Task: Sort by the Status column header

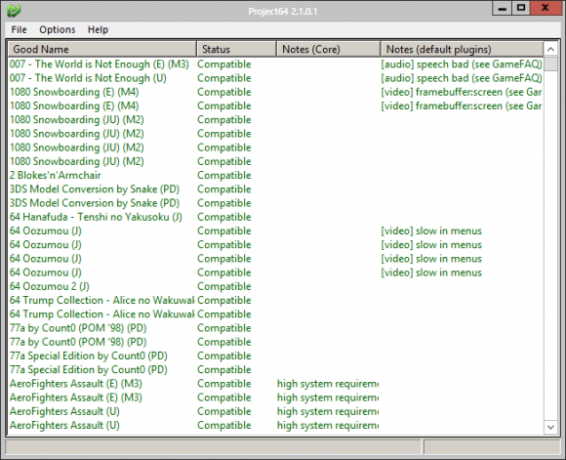Action: click(x=236, y=49)
